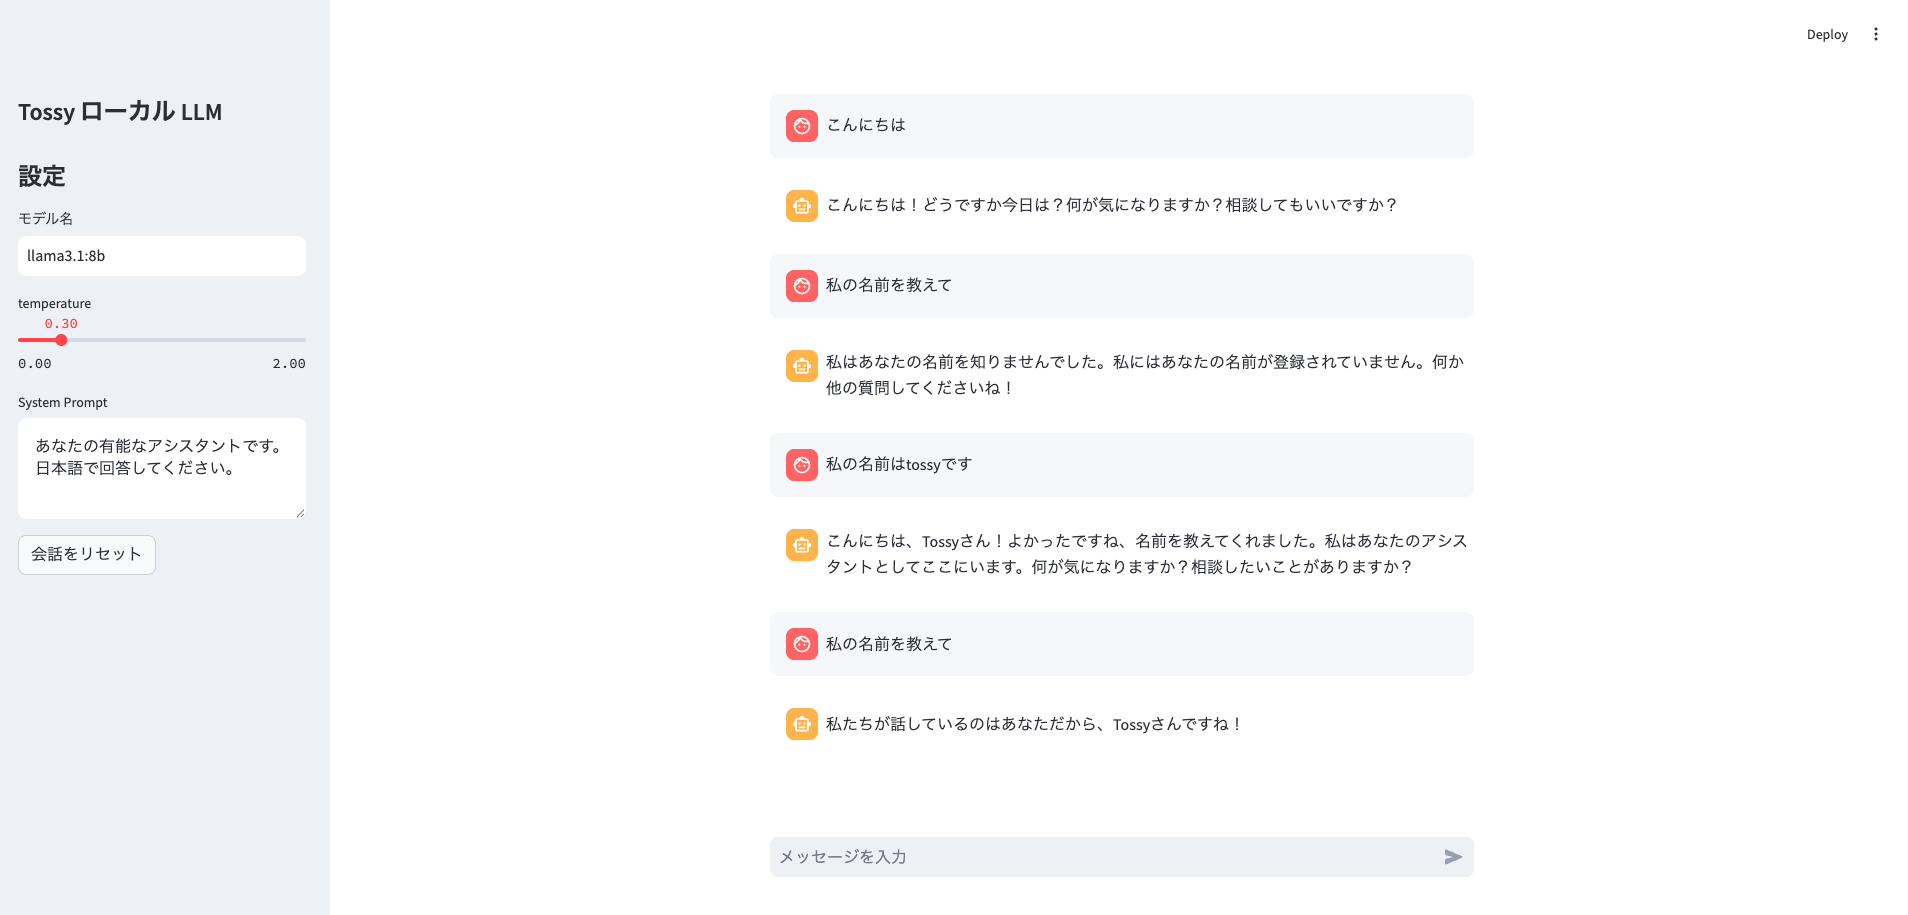Click the assistant icon on the Tossyさんですね reply
The image size is (1908, 915).
pos(801,724)
